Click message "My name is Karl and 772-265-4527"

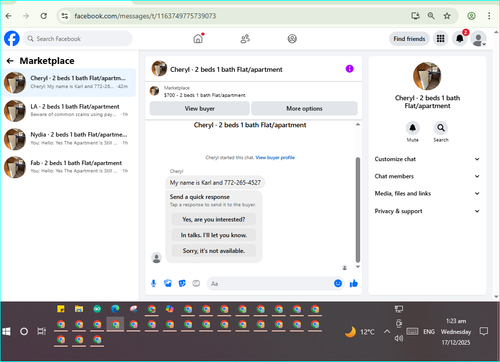pos(215,182)
